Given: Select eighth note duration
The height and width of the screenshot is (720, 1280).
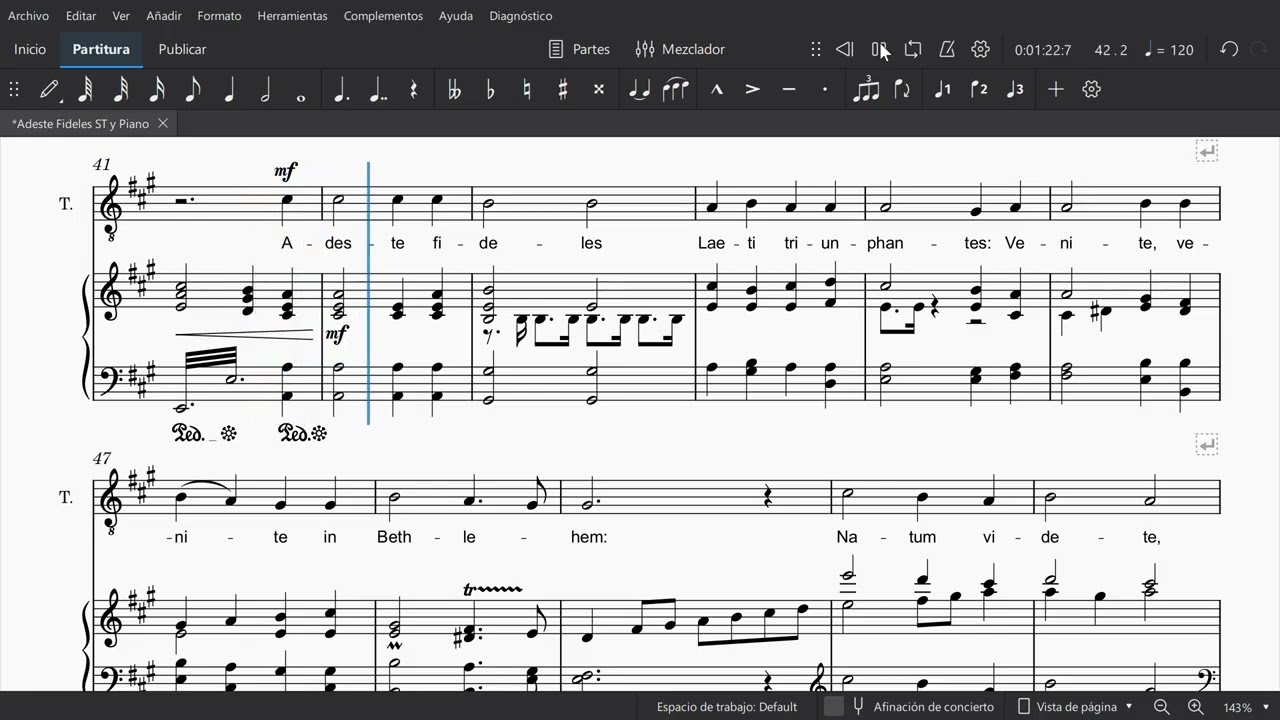Looking at the screenshot, I should 193,89.
